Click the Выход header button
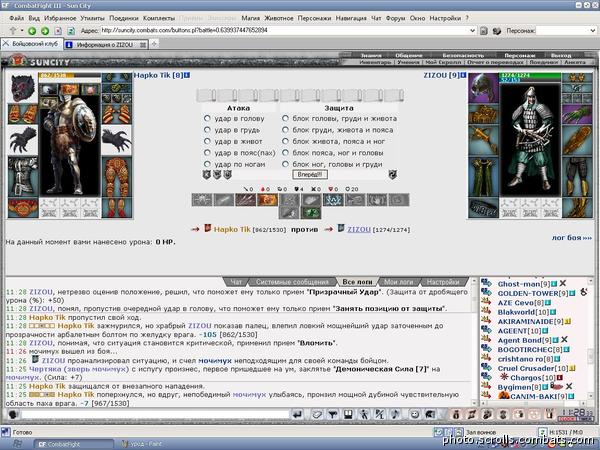This screenshot has height=450, width=600. point(561,55)
